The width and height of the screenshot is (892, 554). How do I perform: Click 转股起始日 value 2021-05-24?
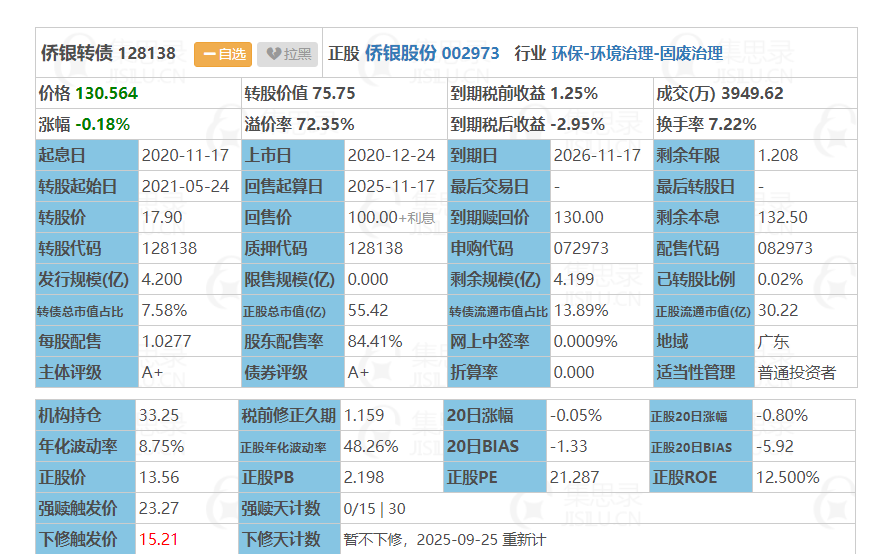[185, 187]
